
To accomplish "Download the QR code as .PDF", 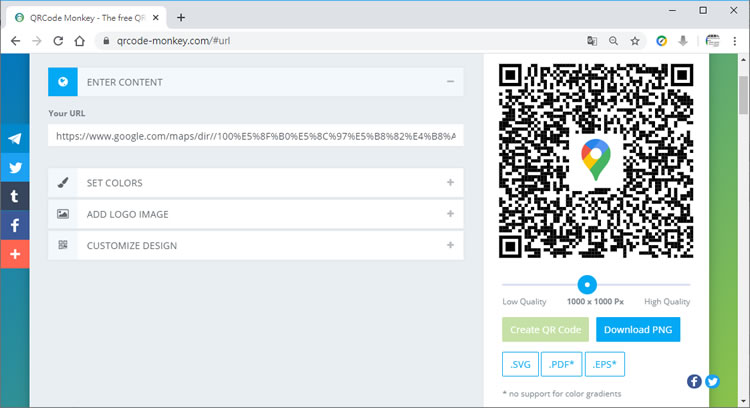I will click(562, 364).
